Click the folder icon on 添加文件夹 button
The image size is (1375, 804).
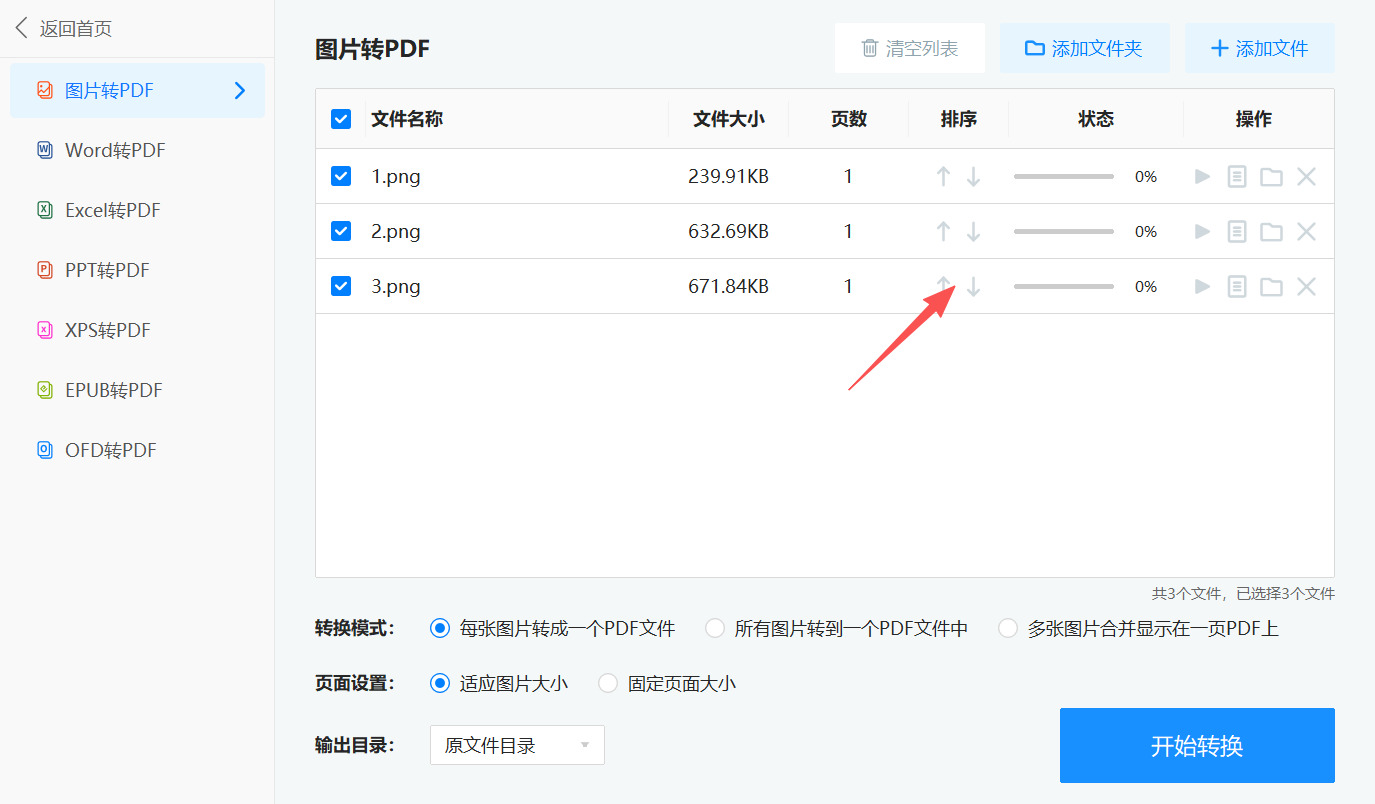coord(1034,47)
